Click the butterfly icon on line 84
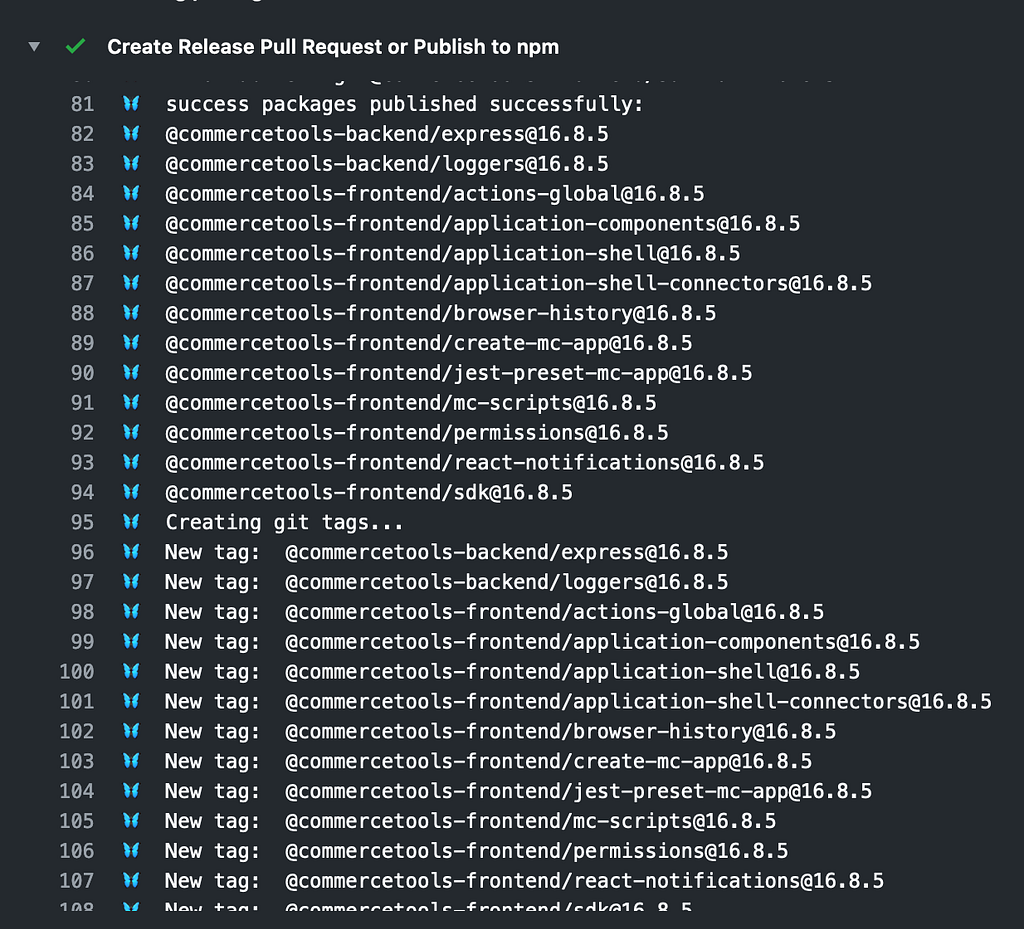Screen dimensions: 1024x929 131,193
